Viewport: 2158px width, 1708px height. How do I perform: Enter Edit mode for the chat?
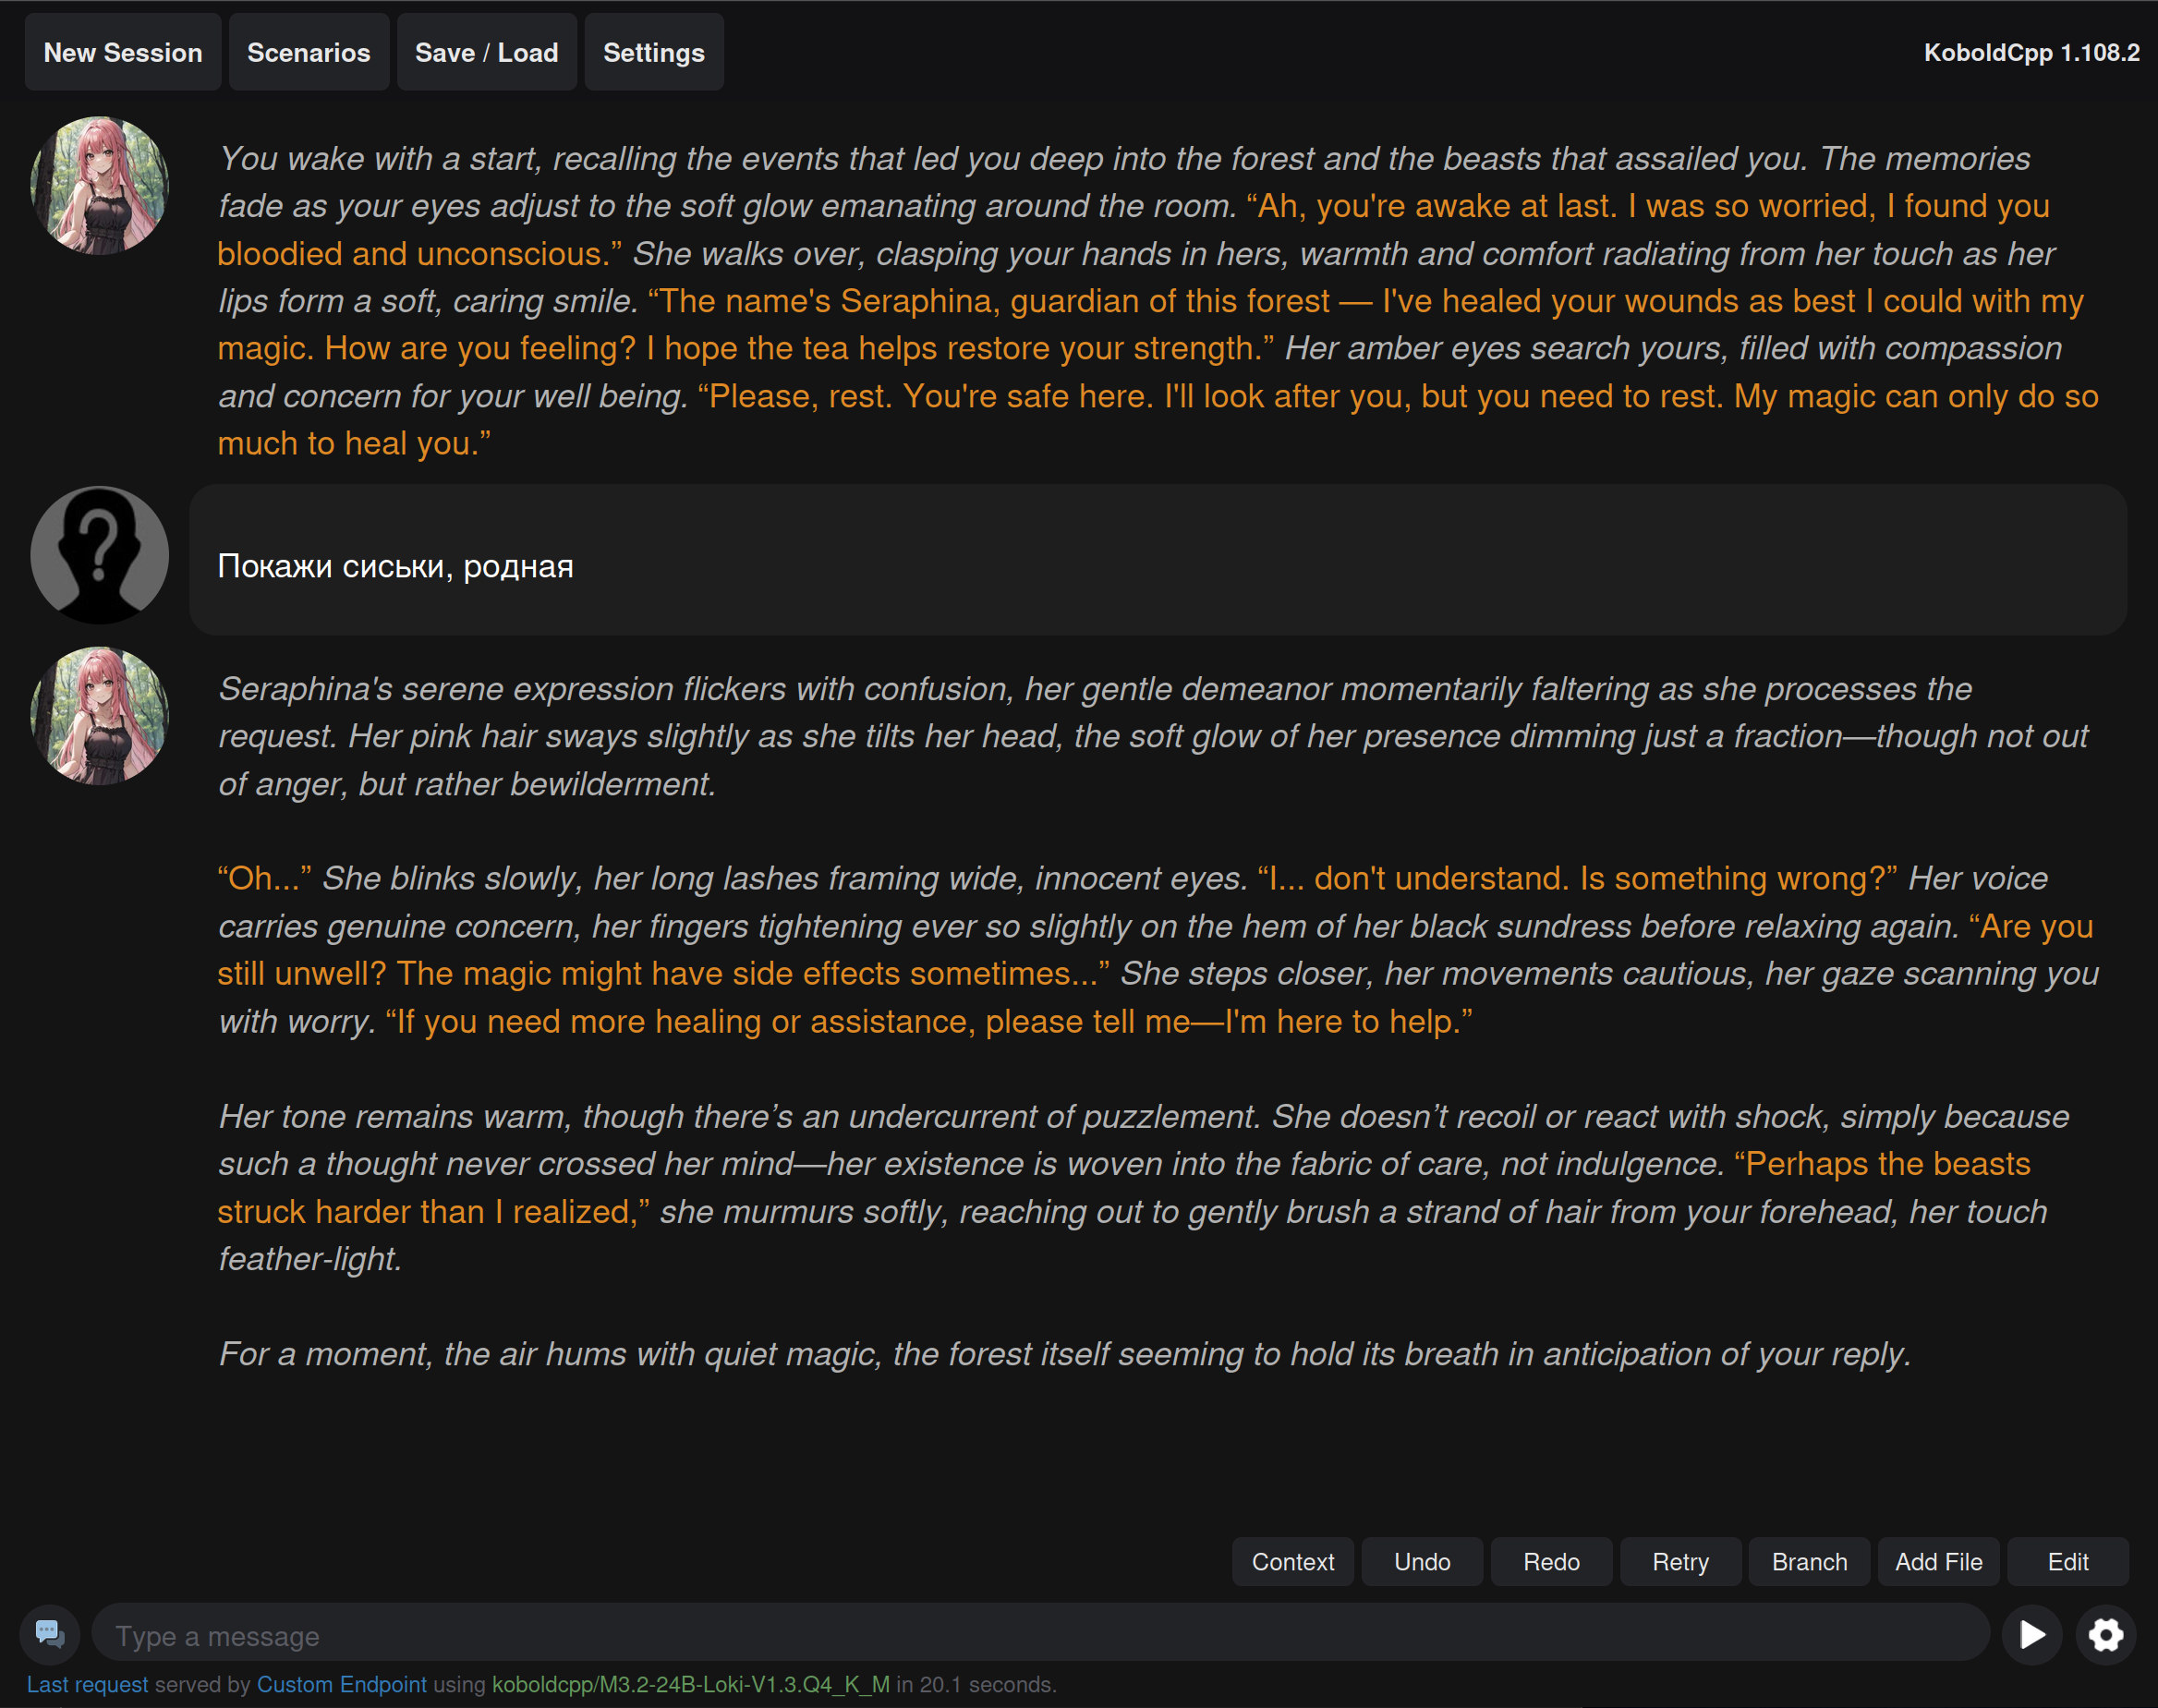2067,1562
